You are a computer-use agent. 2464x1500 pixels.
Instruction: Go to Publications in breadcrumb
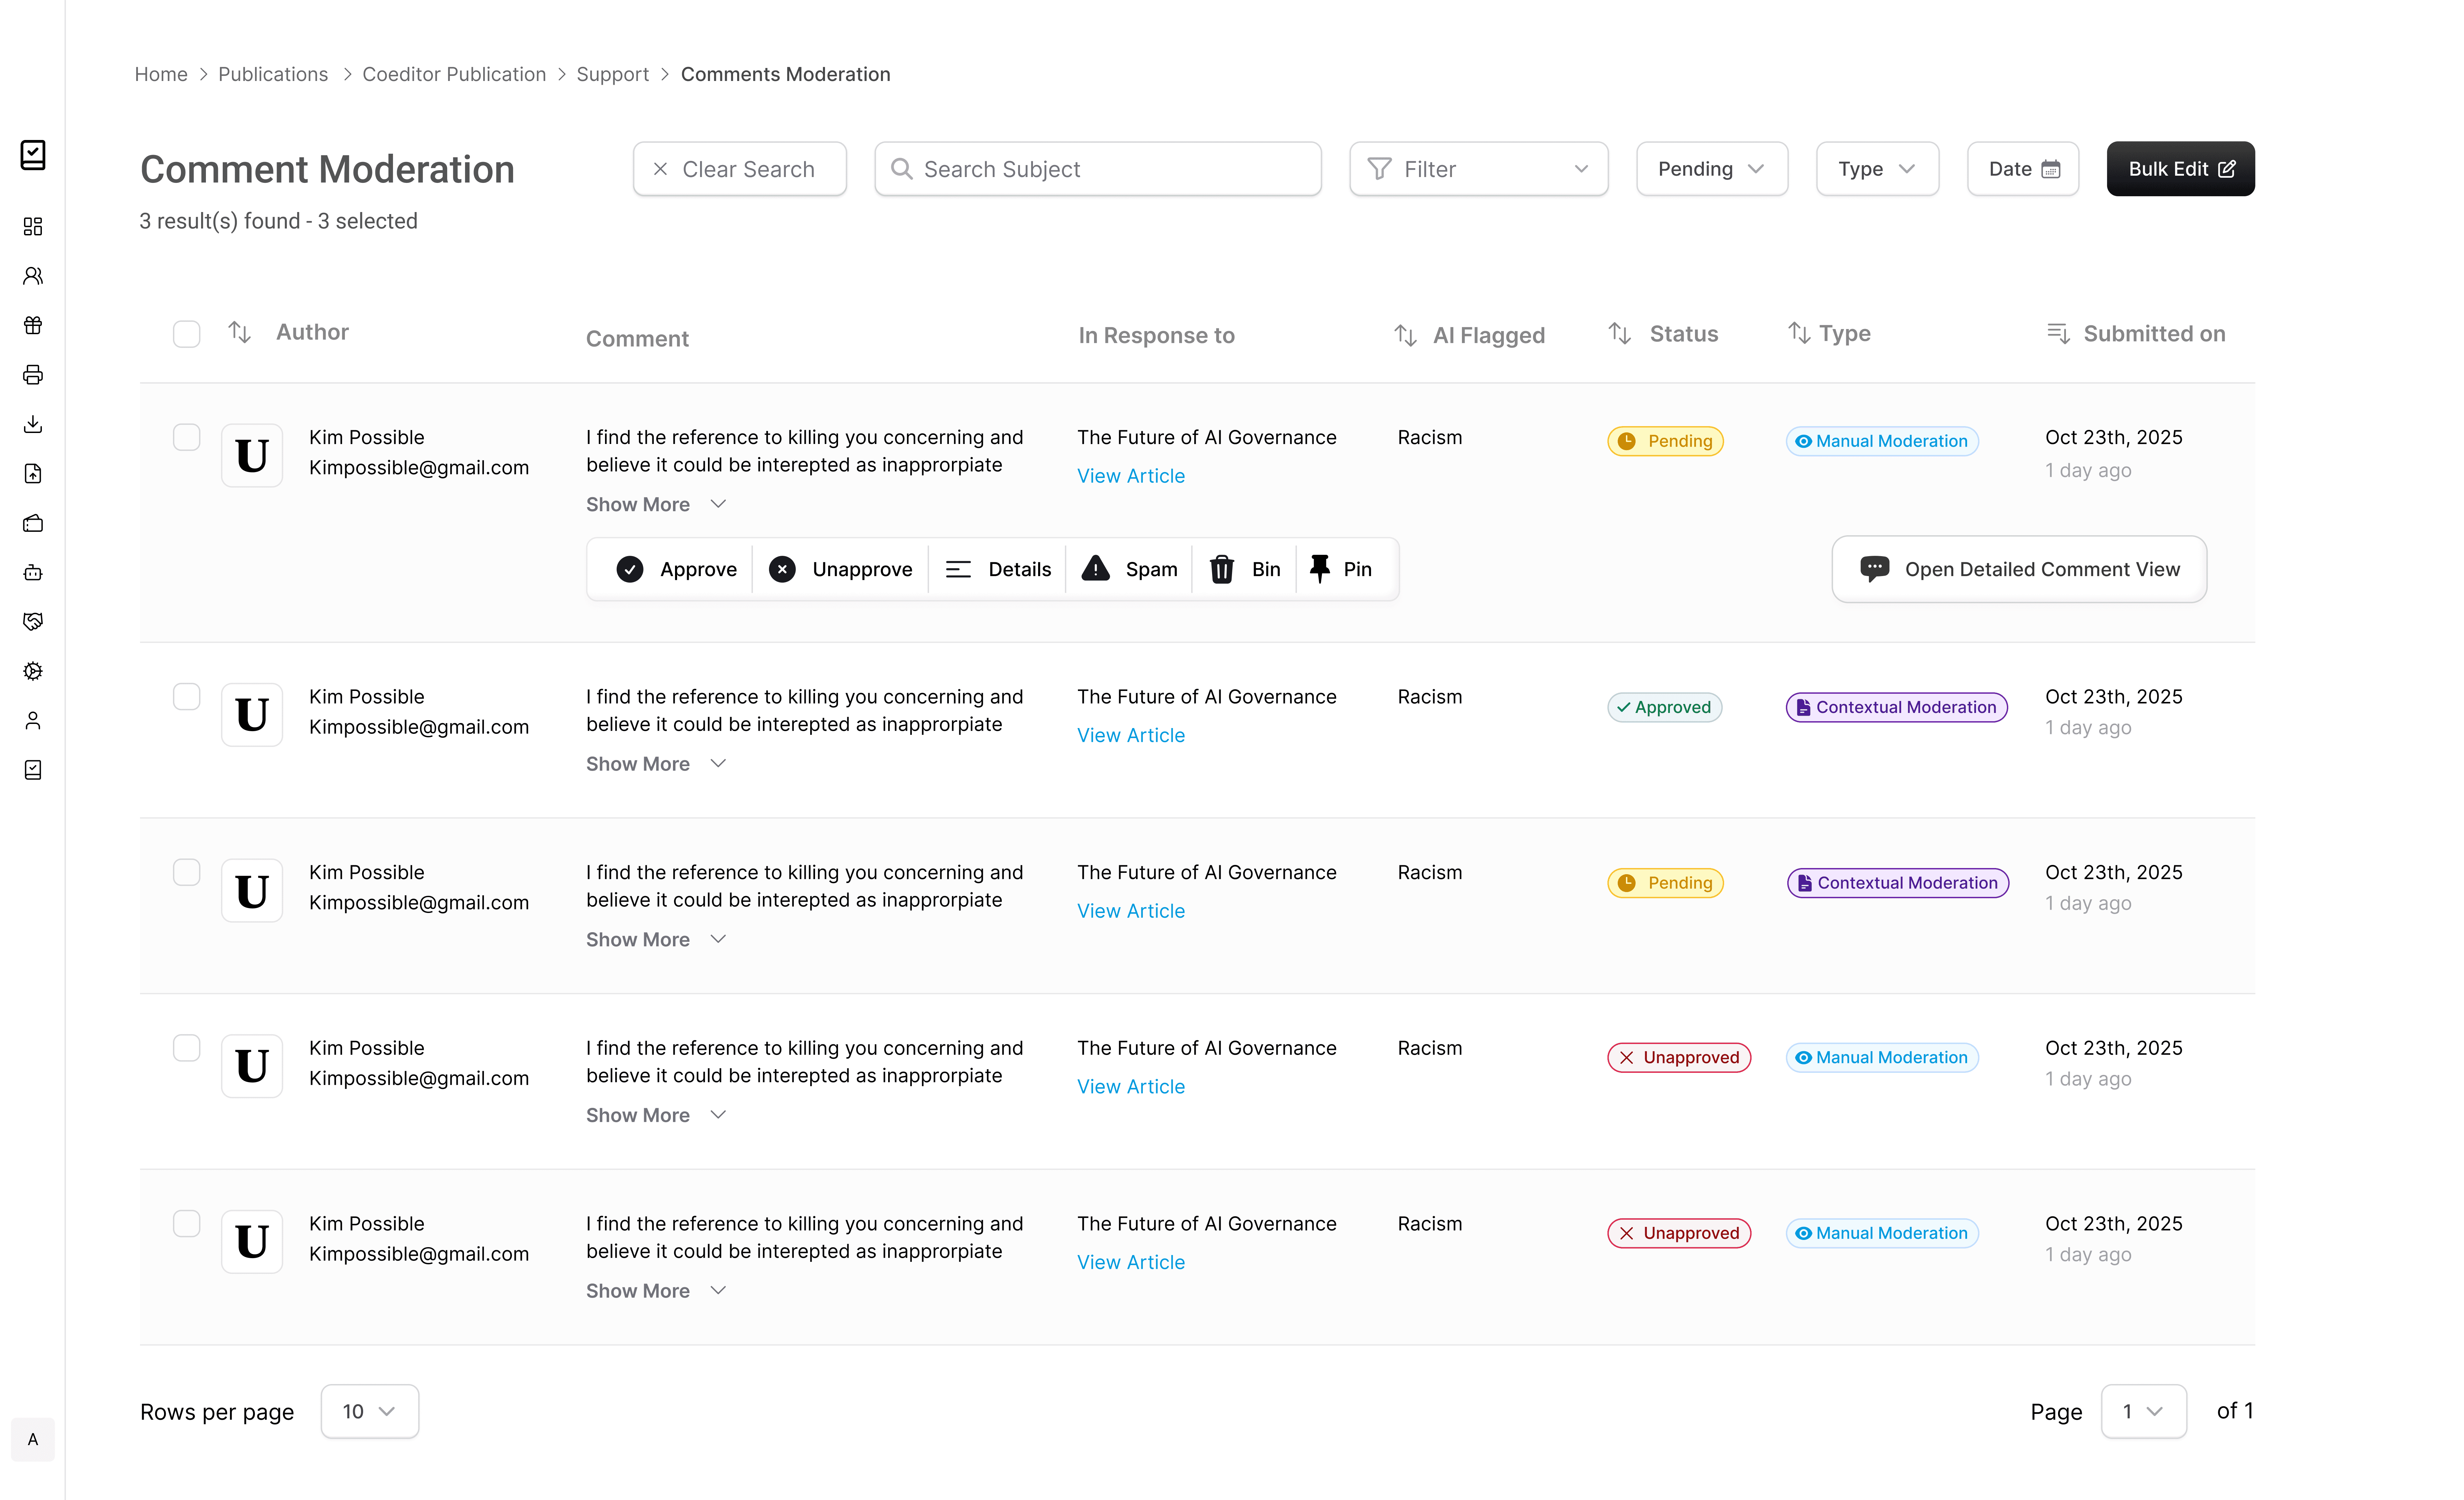tap(273, 74)
